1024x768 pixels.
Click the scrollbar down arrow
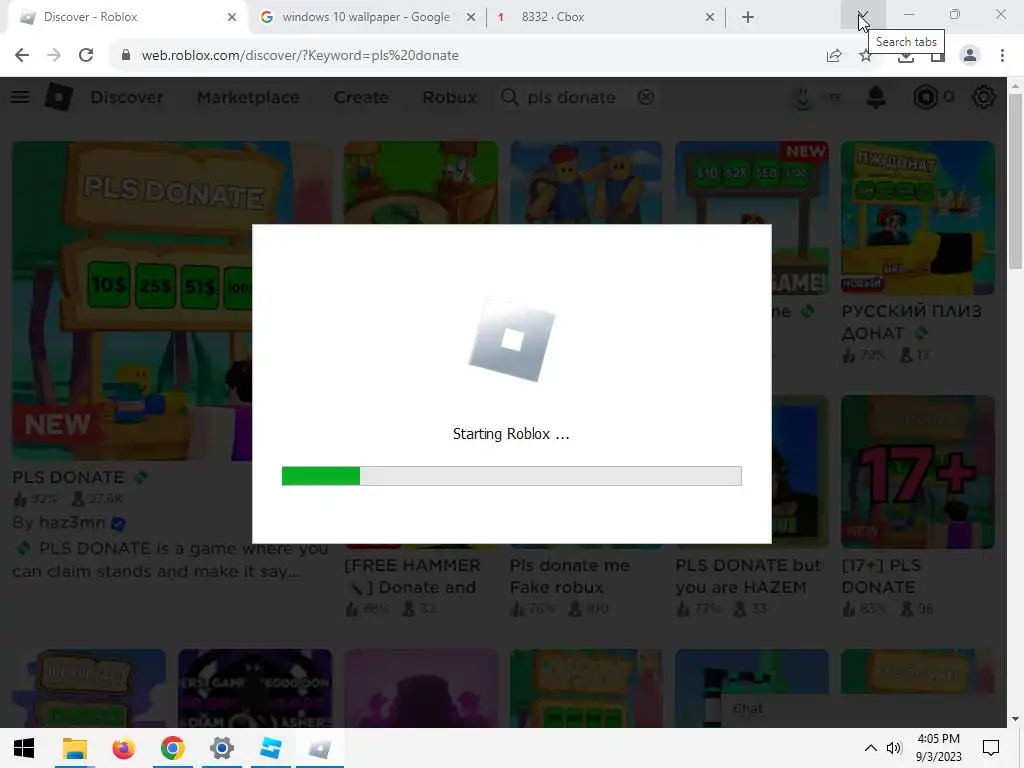(1015, 719)
